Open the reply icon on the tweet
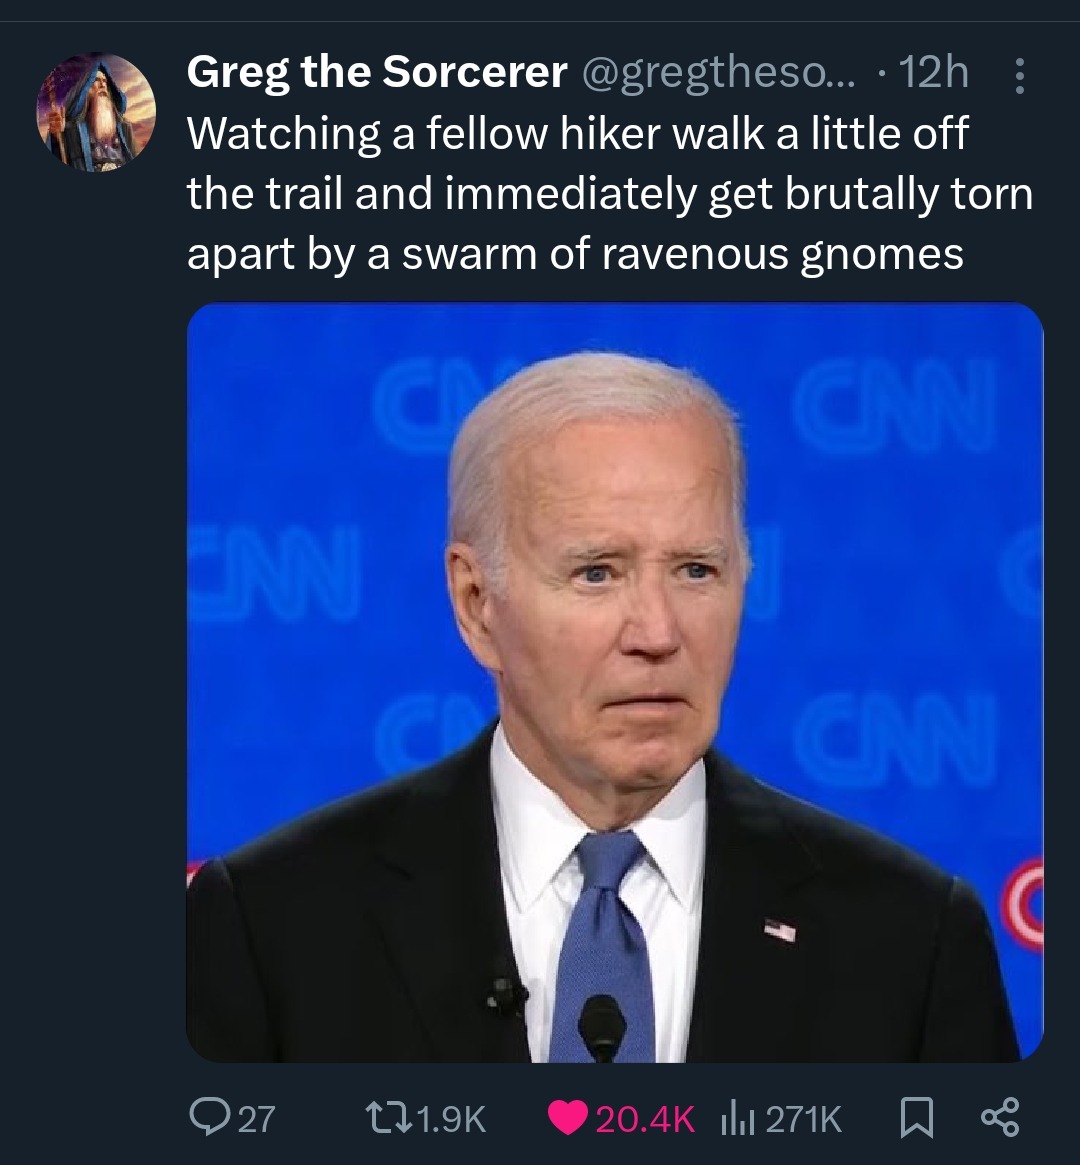Screen dimensions: 1080x1165 coord(210,1117)
